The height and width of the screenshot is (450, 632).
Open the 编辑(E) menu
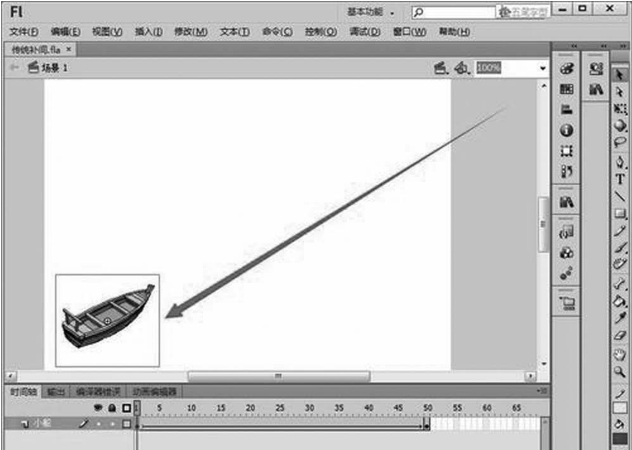click(65, 31)
